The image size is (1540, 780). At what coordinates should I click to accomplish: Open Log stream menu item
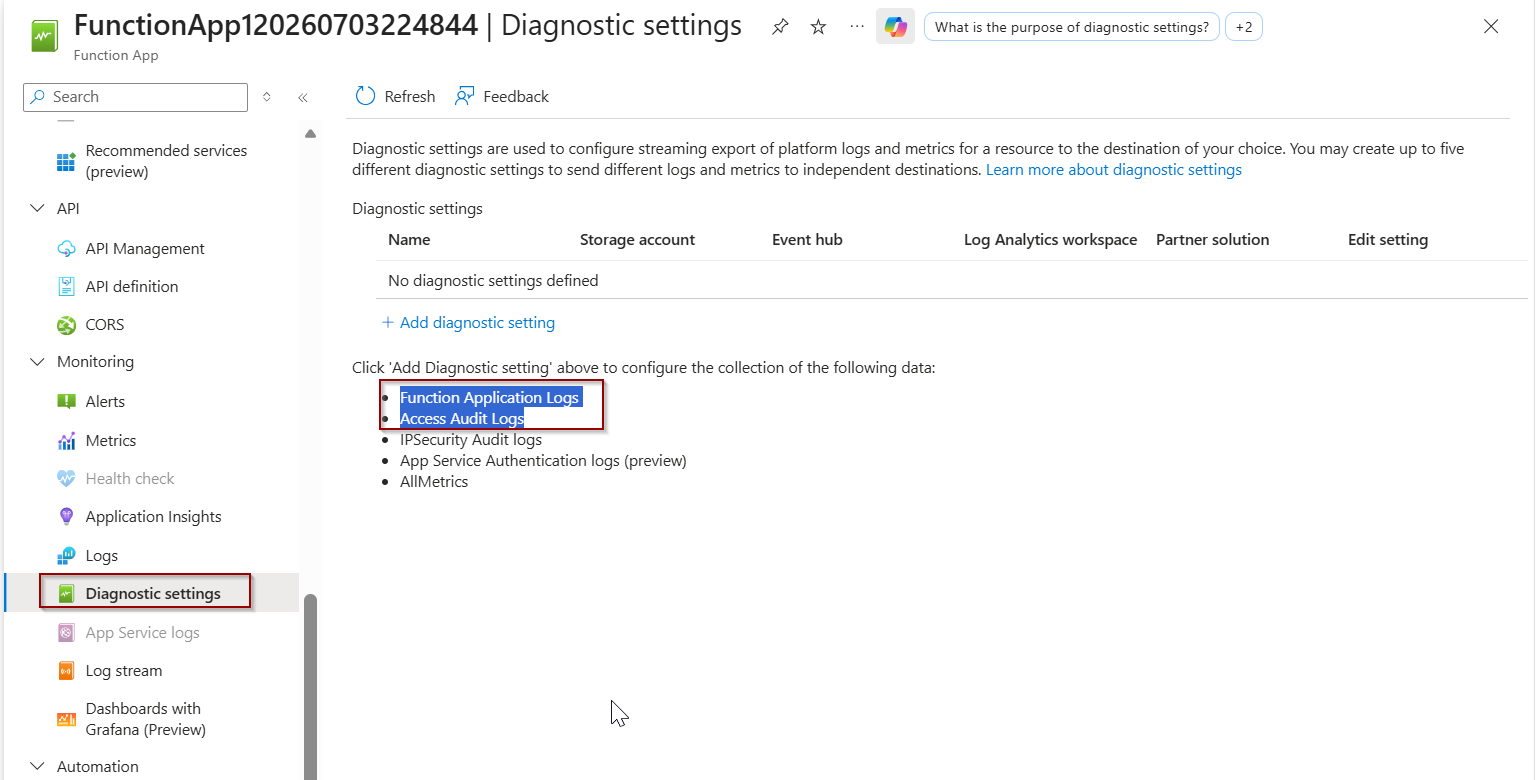pyautogui.click(x=124, y=671)
